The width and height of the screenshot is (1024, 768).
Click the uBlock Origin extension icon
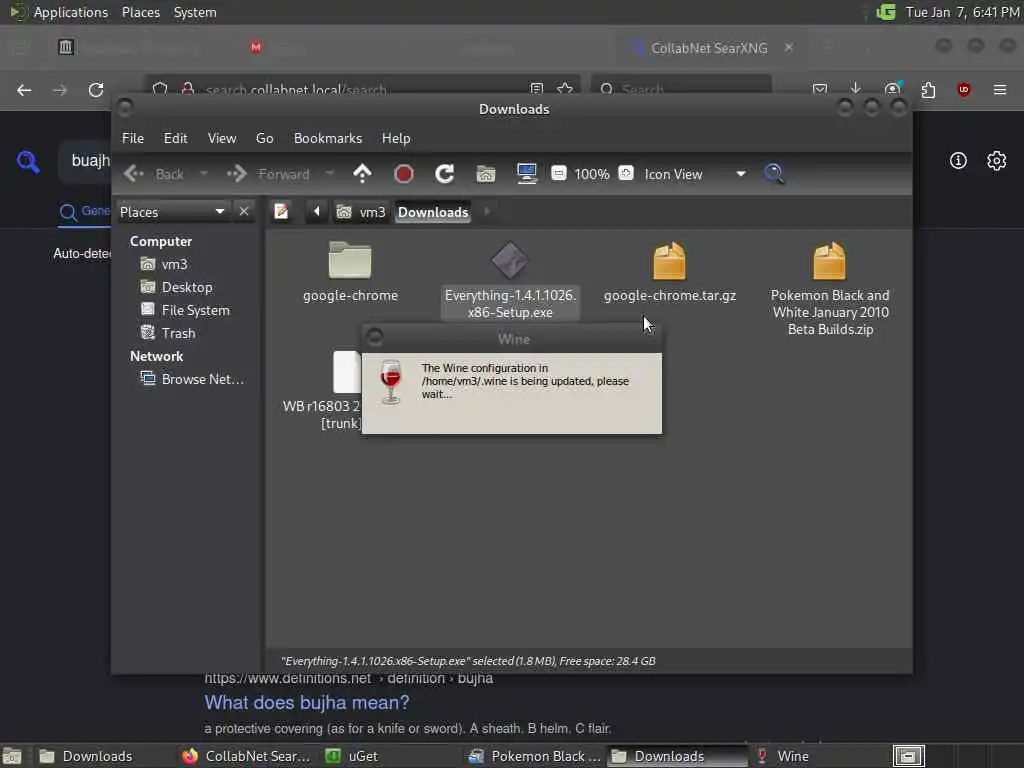point(964,89)
